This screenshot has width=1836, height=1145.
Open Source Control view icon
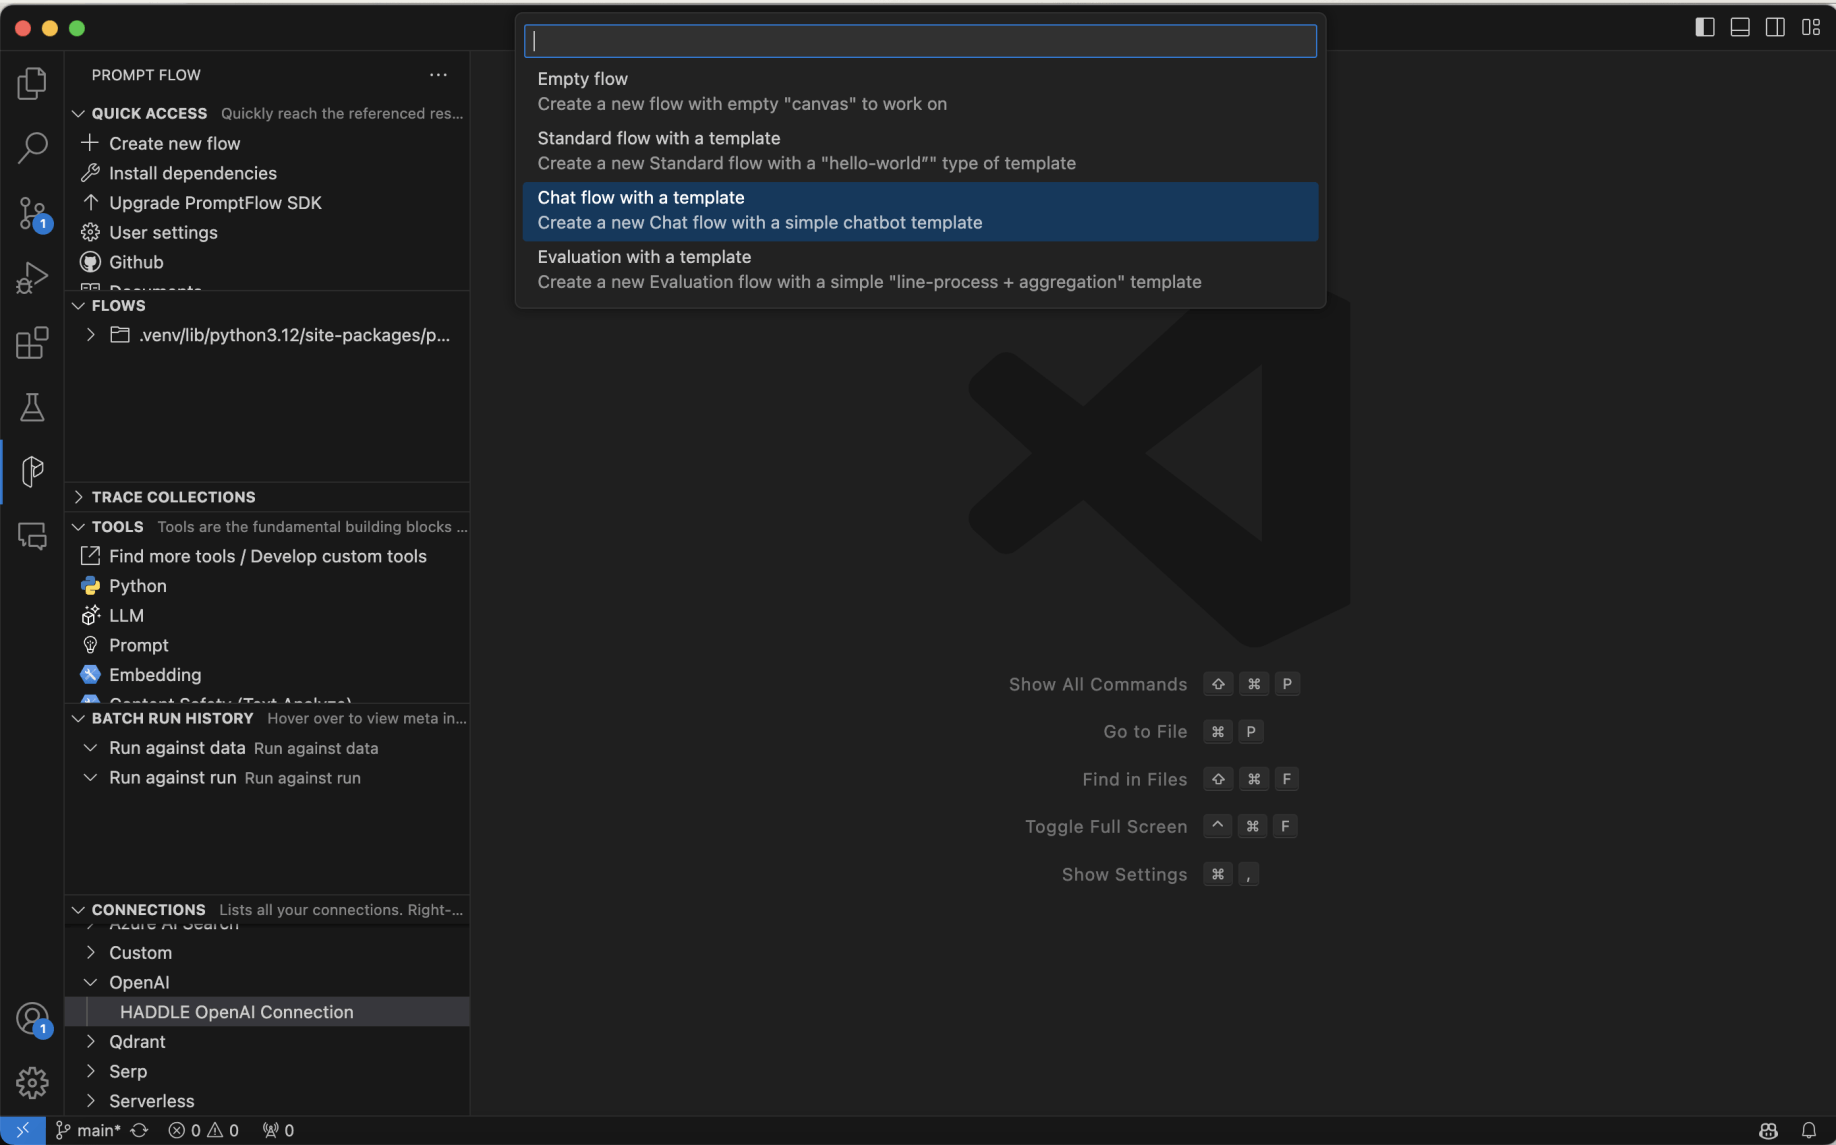32,213
